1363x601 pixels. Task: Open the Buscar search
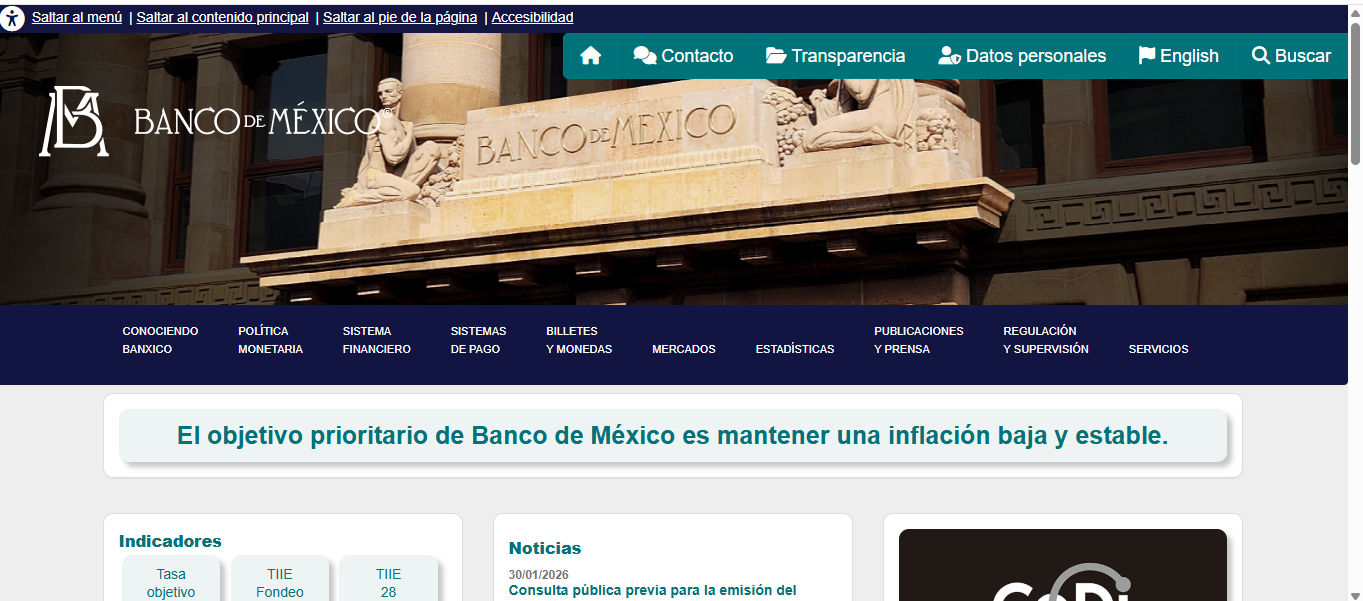tap(1291, 56)
